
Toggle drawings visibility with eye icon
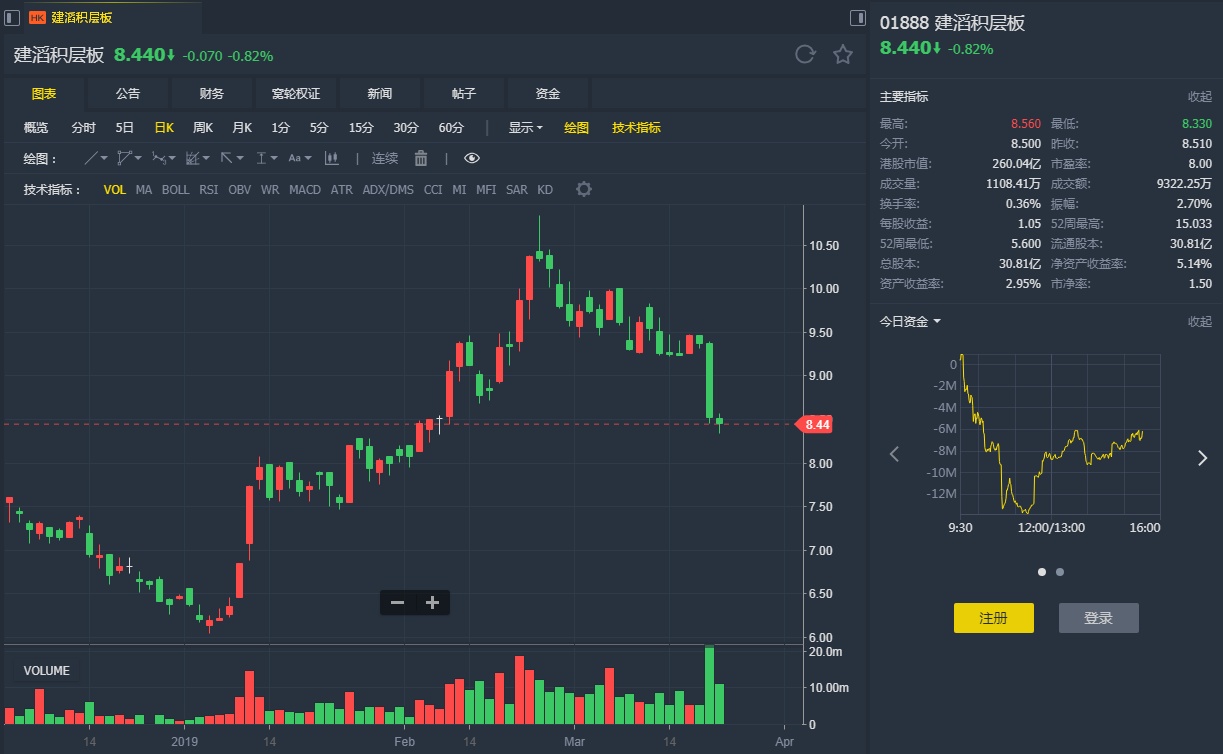(x=472, y=158)
